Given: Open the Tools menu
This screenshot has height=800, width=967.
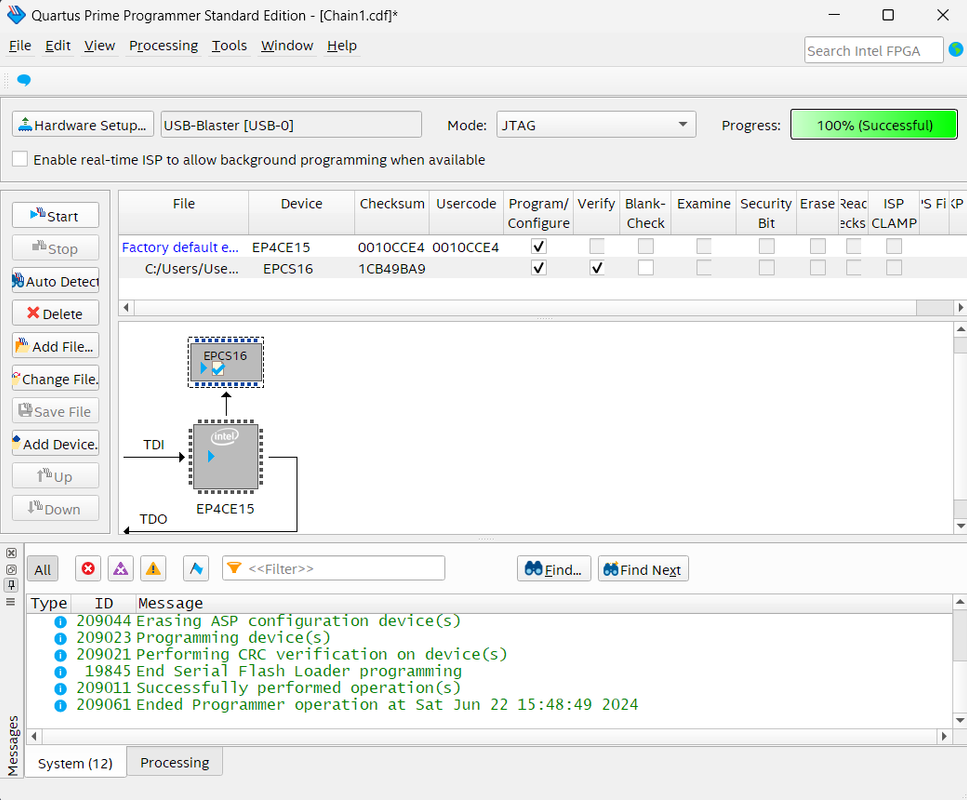Looking at the screenshot, I should coord(229,46).
